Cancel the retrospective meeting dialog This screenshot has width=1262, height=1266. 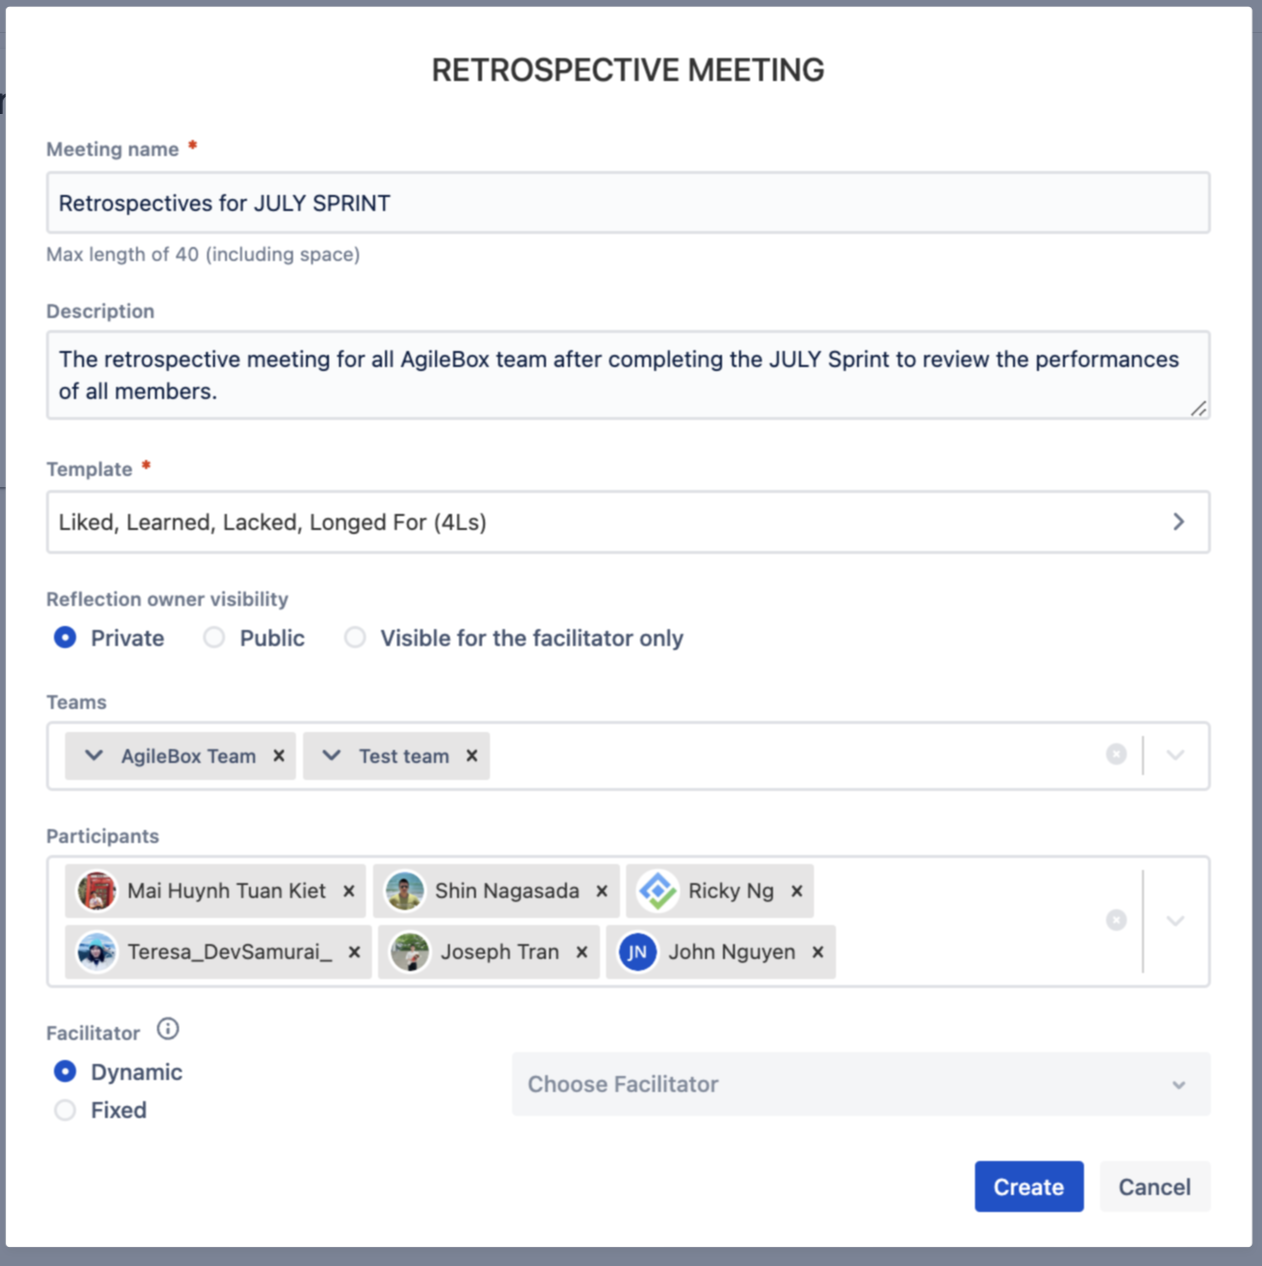1154,1187
